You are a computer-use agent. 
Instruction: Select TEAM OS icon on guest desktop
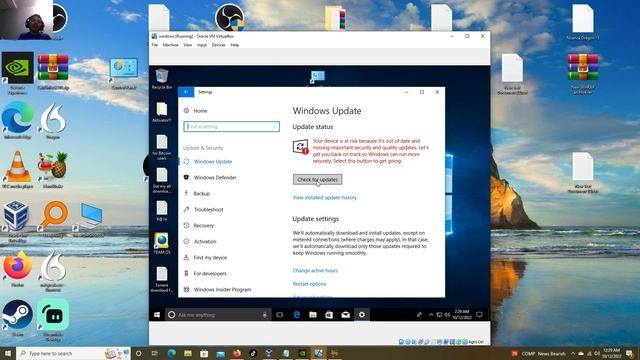point(162,244)
